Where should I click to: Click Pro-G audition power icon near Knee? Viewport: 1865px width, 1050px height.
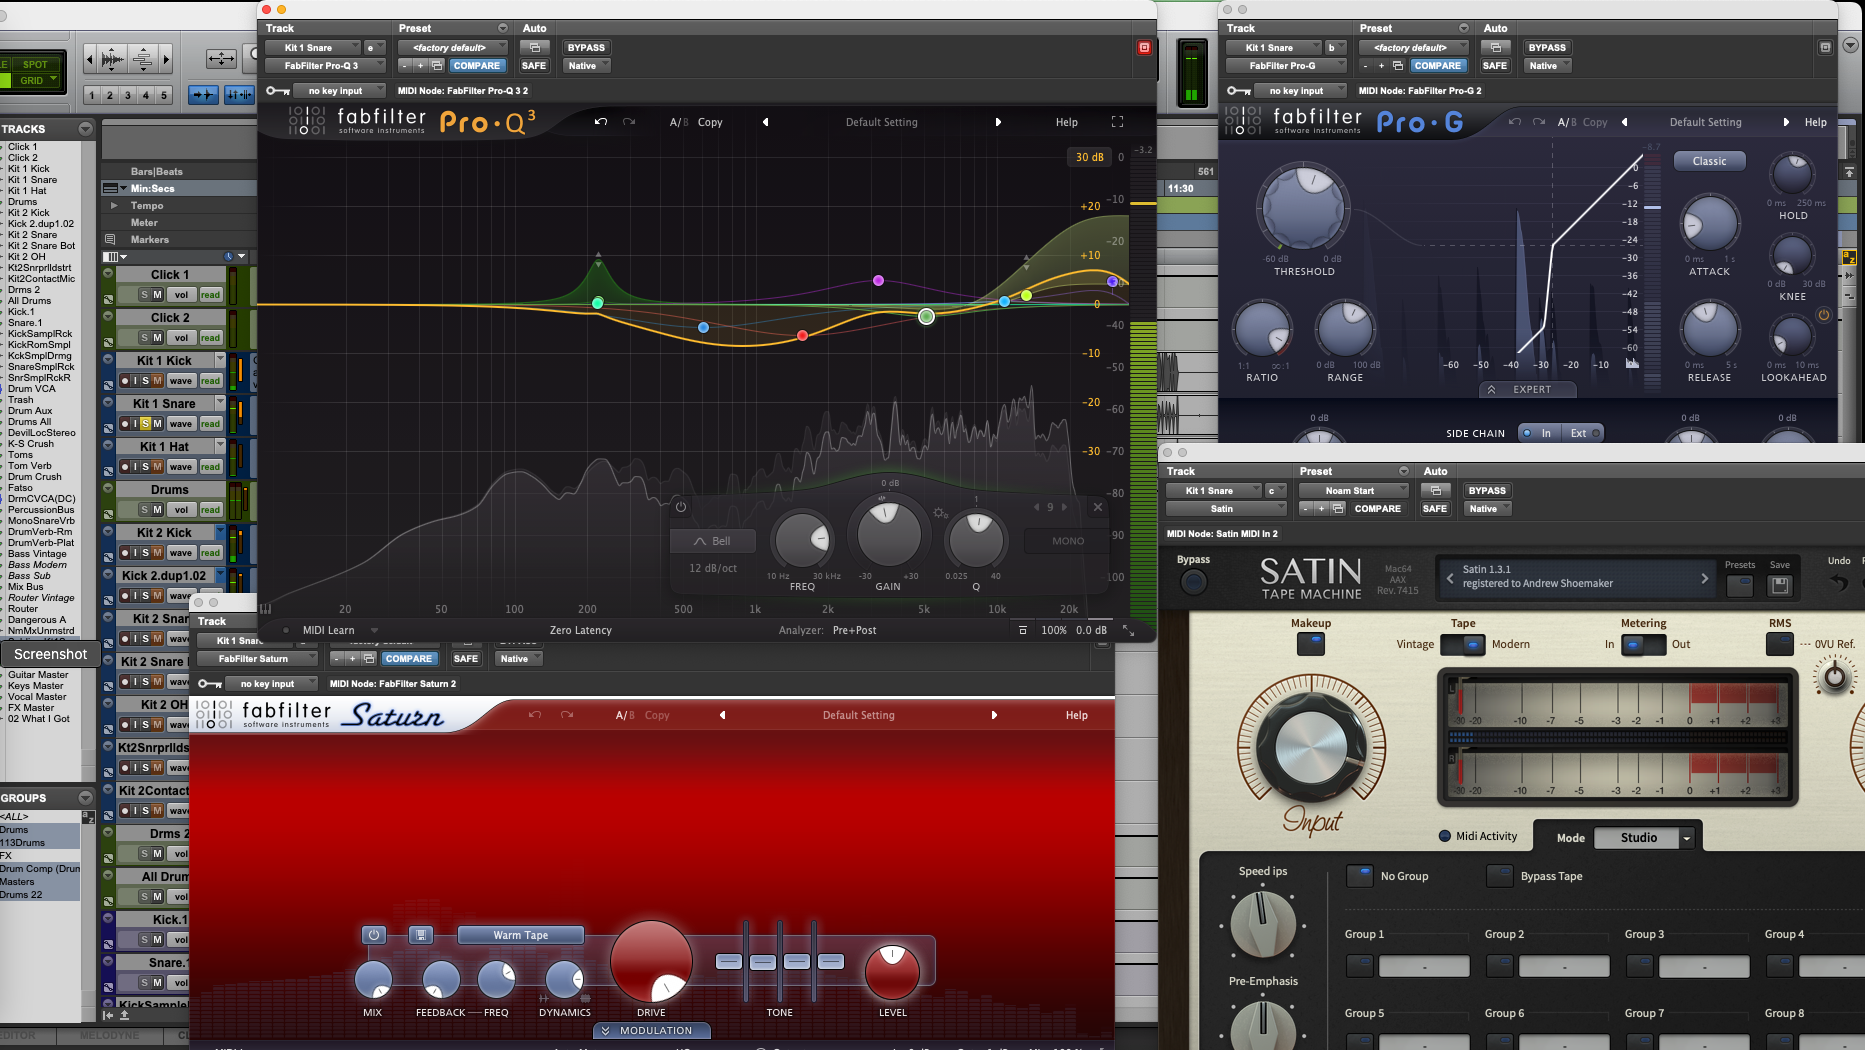[1823, 315]
